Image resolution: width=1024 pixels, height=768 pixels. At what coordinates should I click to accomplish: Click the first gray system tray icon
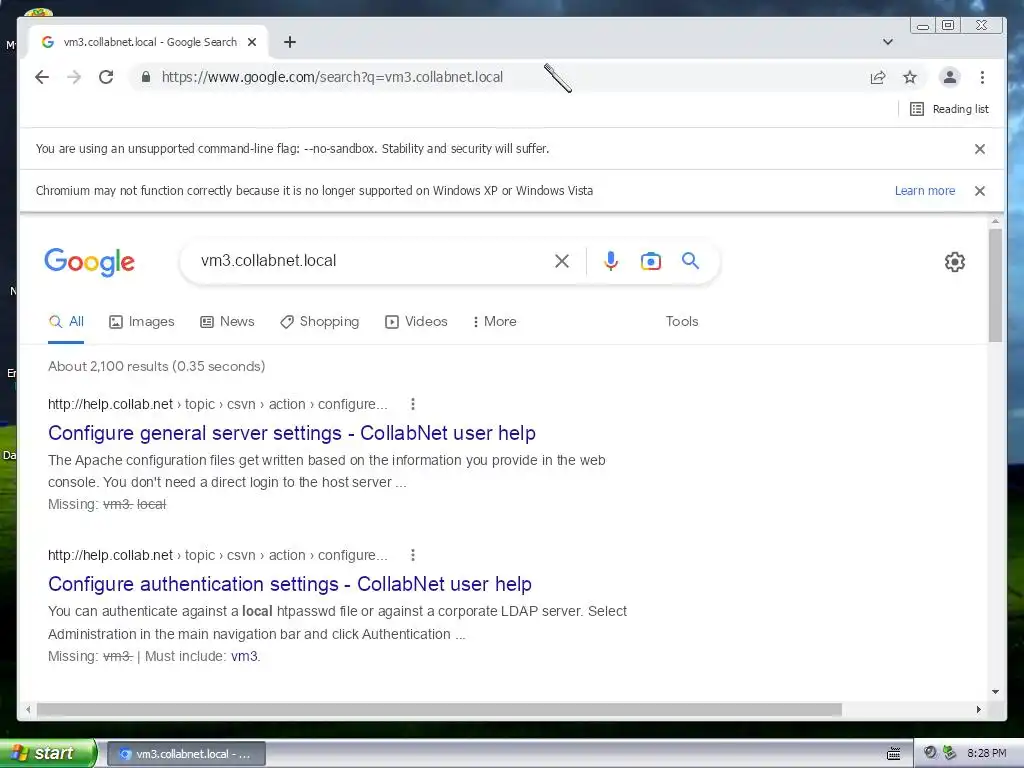point(930,753)
